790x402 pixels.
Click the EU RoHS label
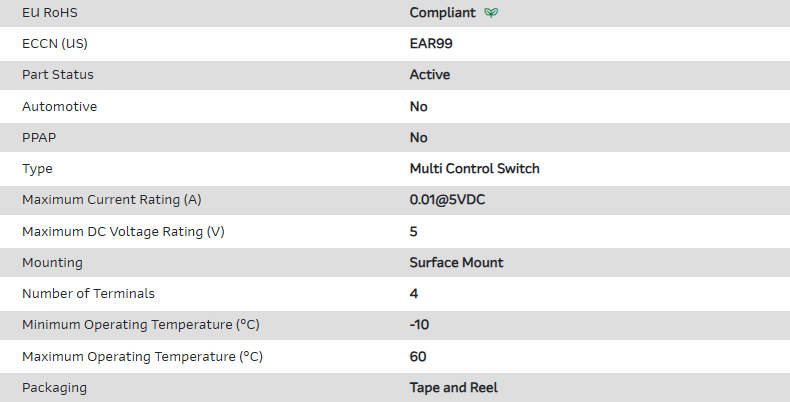click(x=50, y=13)
